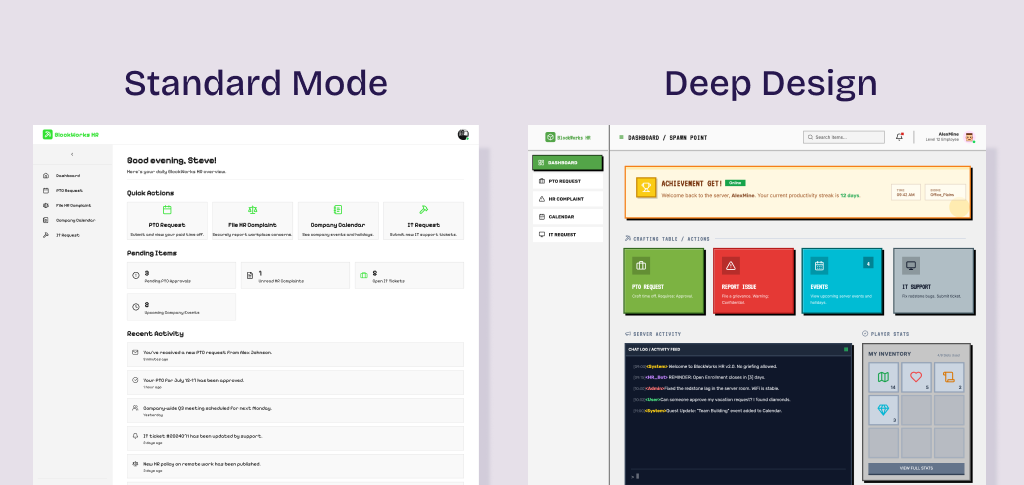
Task: Select the red heart inventory item
Action: point(915,378)
